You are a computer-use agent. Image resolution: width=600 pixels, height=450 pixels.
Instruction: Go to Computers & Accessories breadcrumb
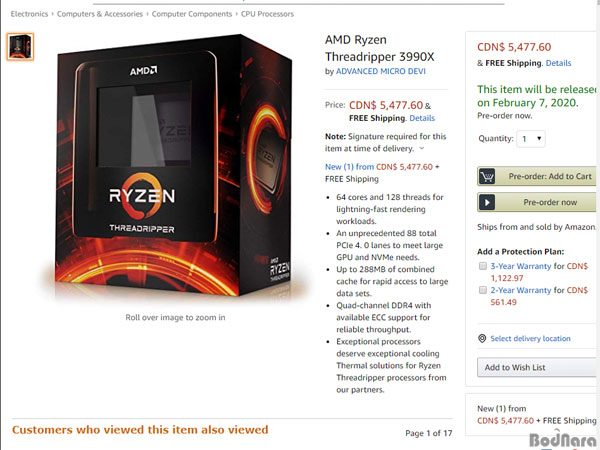click(99, 14)
